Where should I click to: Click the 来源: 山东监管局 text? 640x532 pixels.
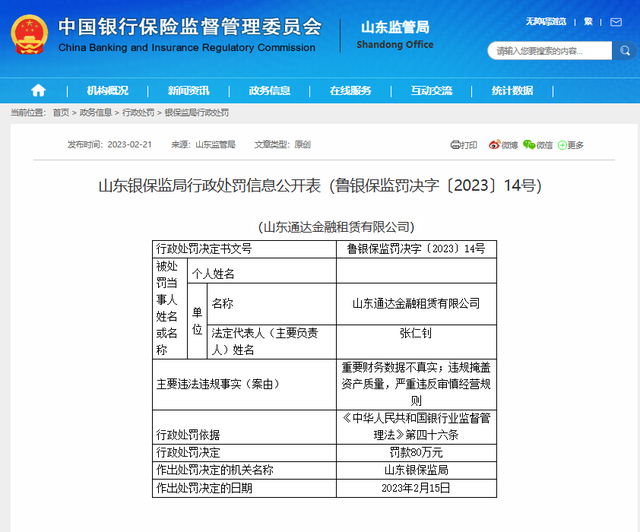(203, 145)
